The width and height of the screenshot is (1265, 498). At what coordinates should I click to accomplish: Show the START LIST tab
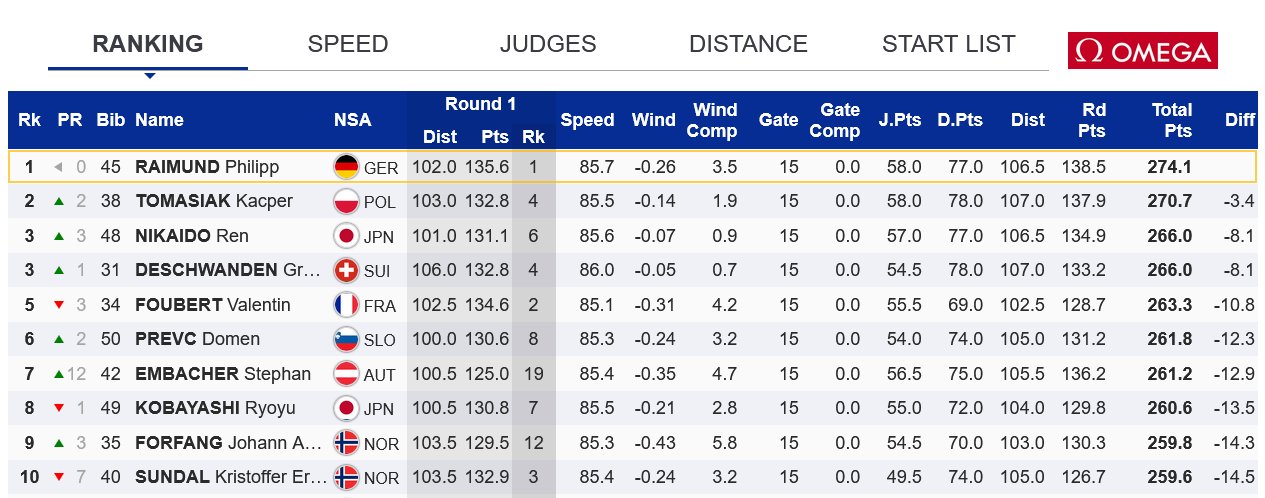point(948,44)
